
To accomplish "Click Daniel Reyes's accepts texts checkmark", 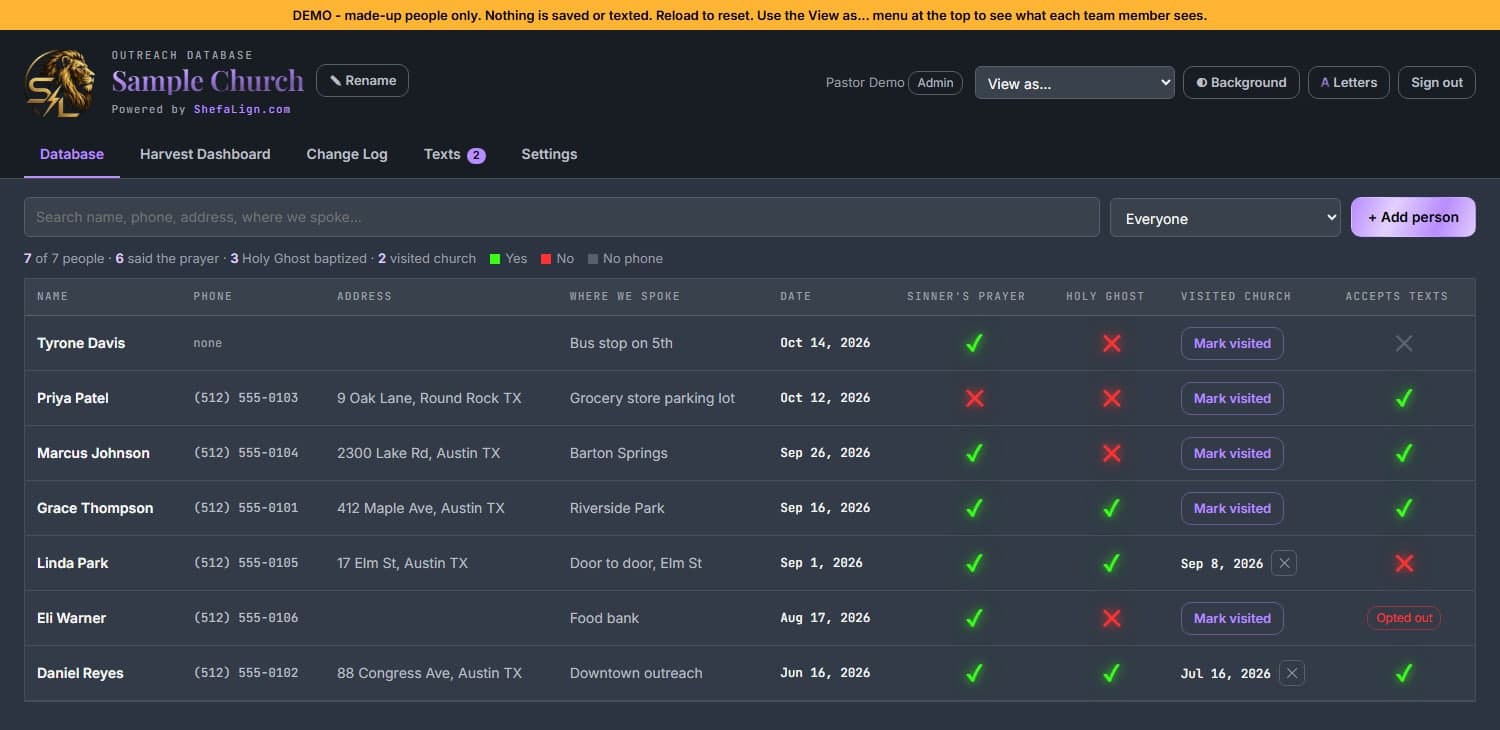I will click(x=1404, y=673).
